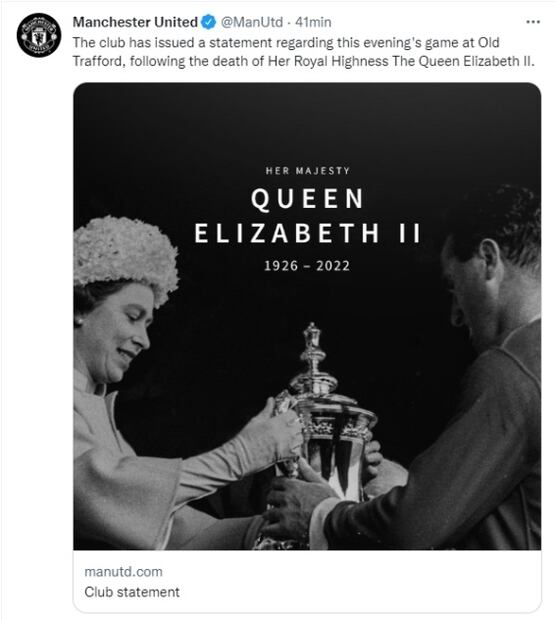Click the Queen's floral hat in the photo
Image resolution: width=556 pixels, height=620 pixels.
125,255
